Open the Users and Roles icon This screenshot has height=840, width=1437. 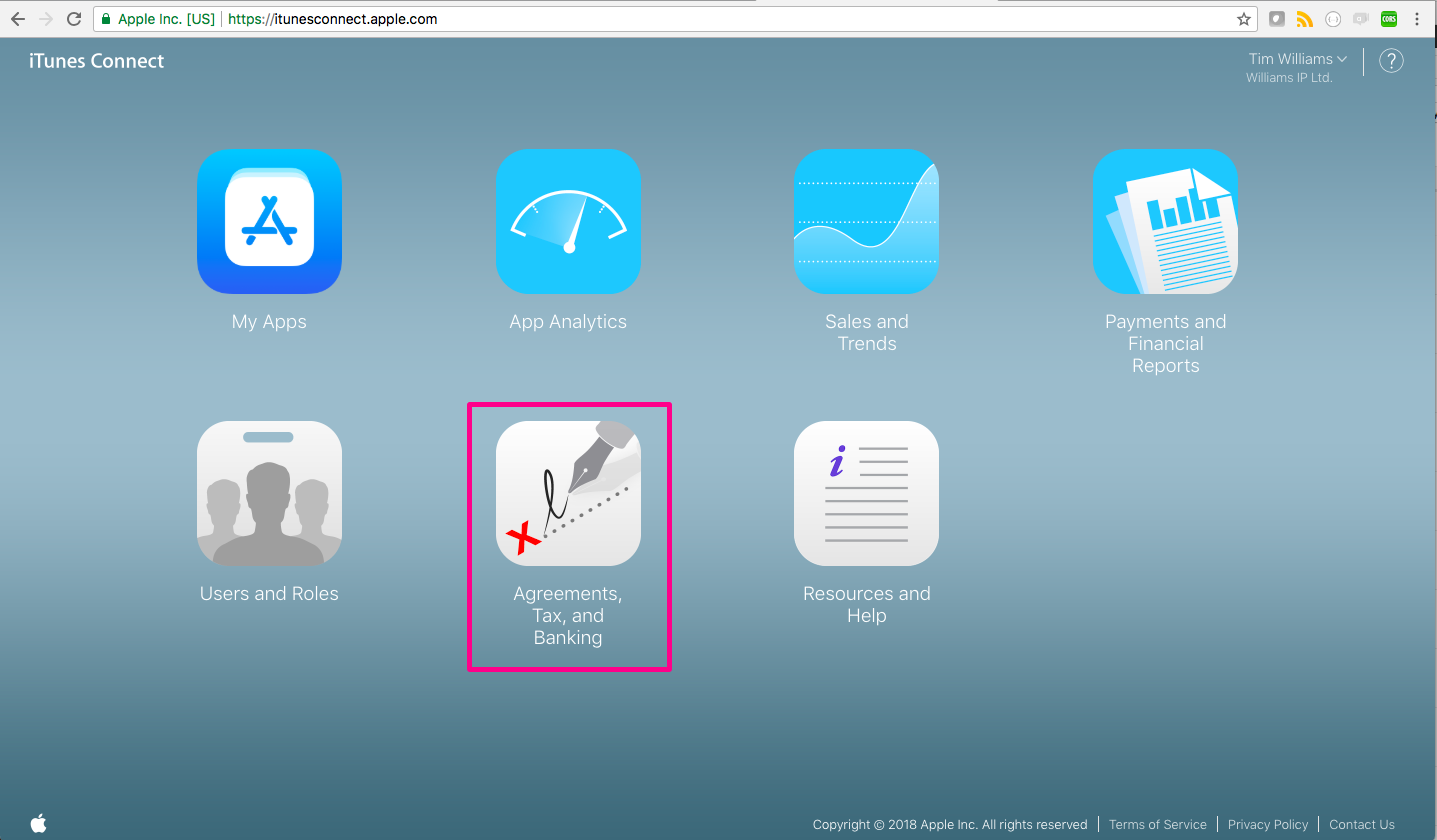pos(269,494)
